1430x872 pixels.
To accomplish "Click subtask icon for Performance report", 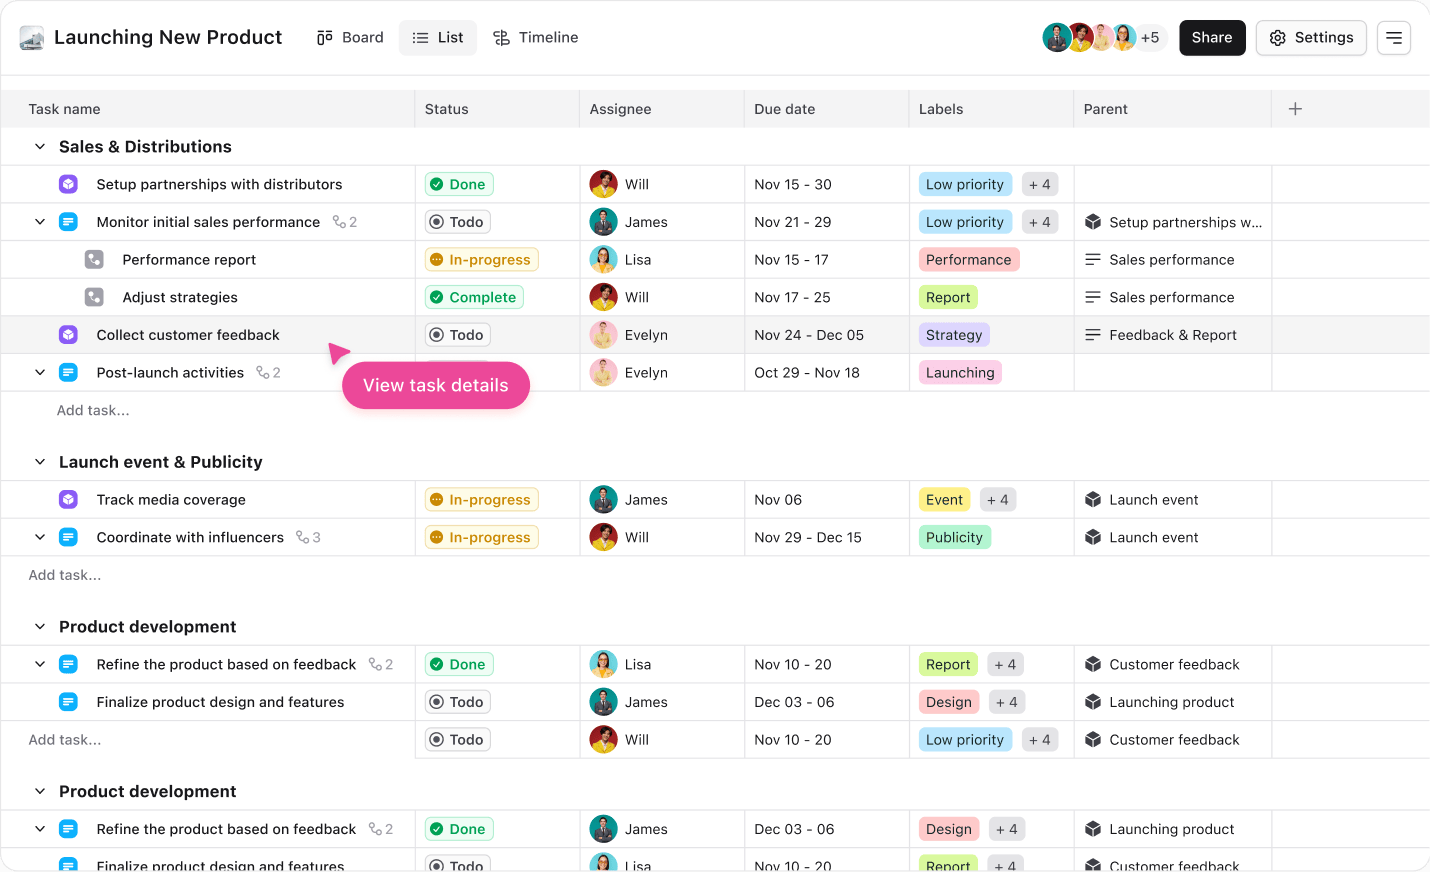I will tap(94, 260).
